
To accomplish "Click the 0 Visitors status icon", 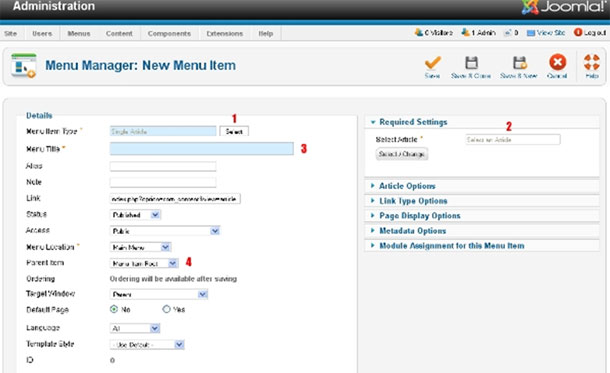I will pyautogui.click(x=419, y=32).
